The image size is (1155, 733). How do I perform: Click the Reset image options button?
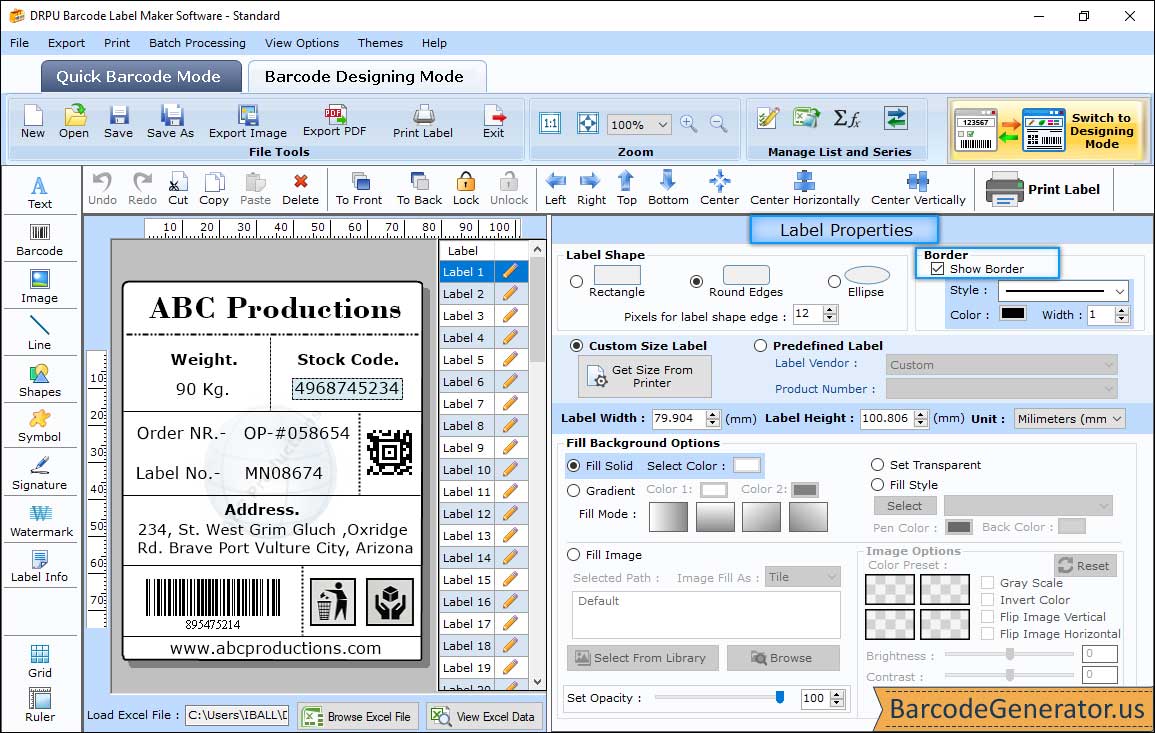1084,566
